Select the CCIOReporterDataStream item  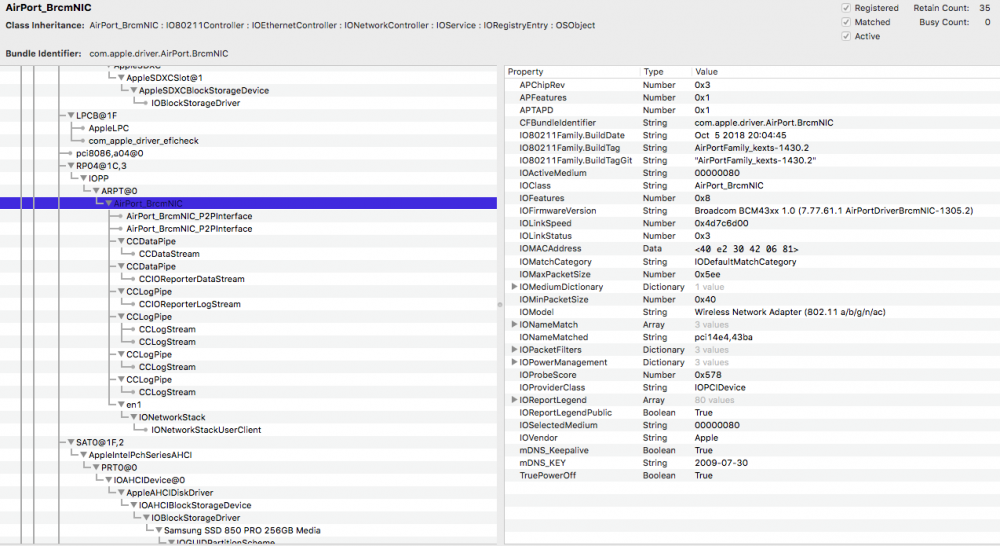(x=191, y=279)
